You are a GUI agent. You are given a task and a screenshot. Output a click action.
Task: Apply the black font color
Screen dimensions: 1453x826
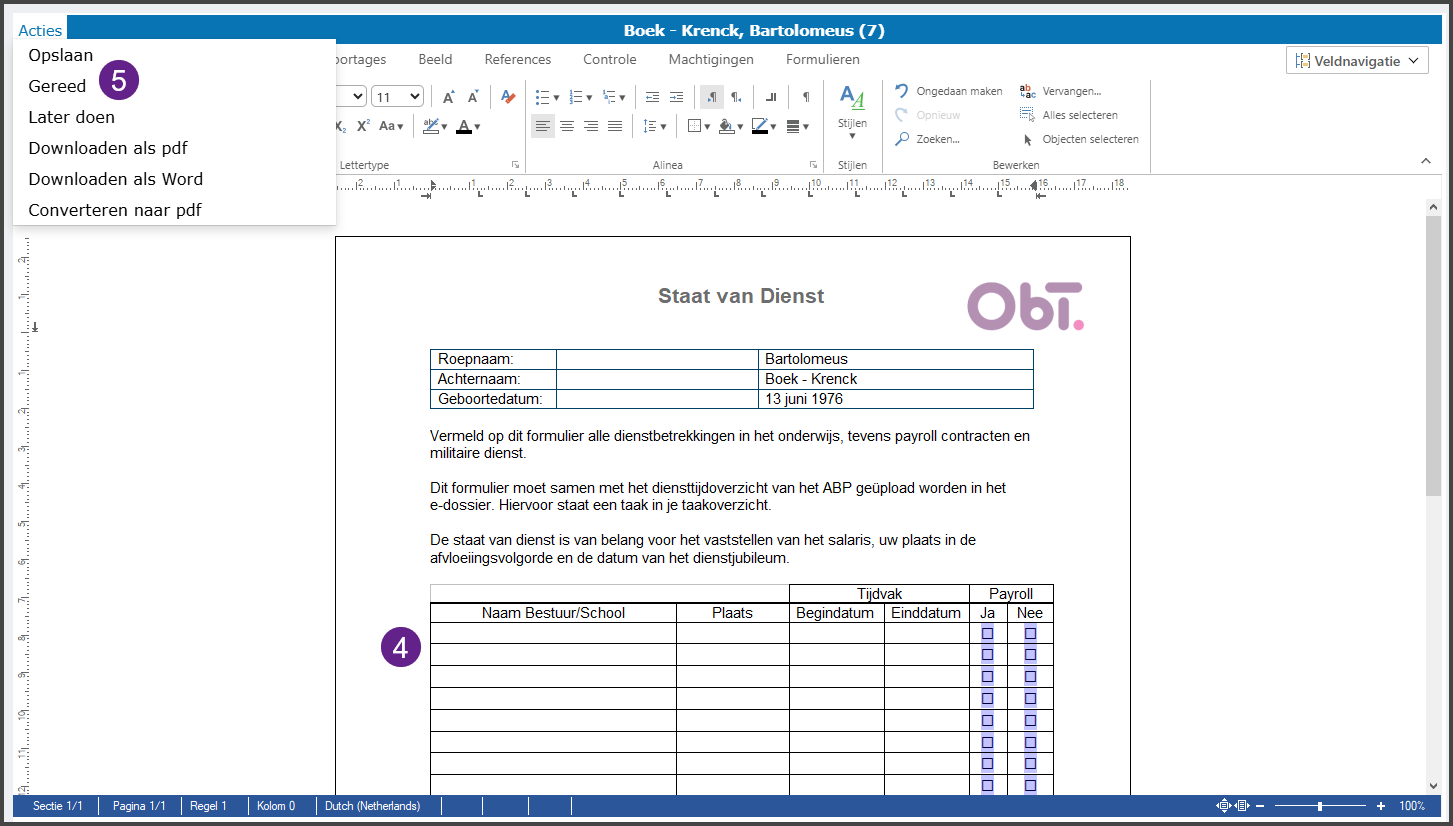point(464,126)
